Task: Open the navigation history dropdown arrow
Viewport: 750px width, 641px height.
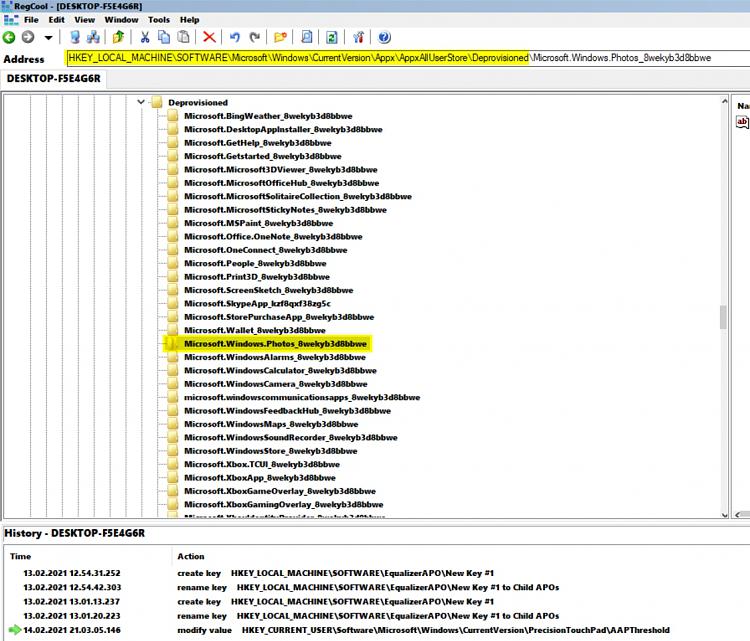Action: [x=48, y=37]
